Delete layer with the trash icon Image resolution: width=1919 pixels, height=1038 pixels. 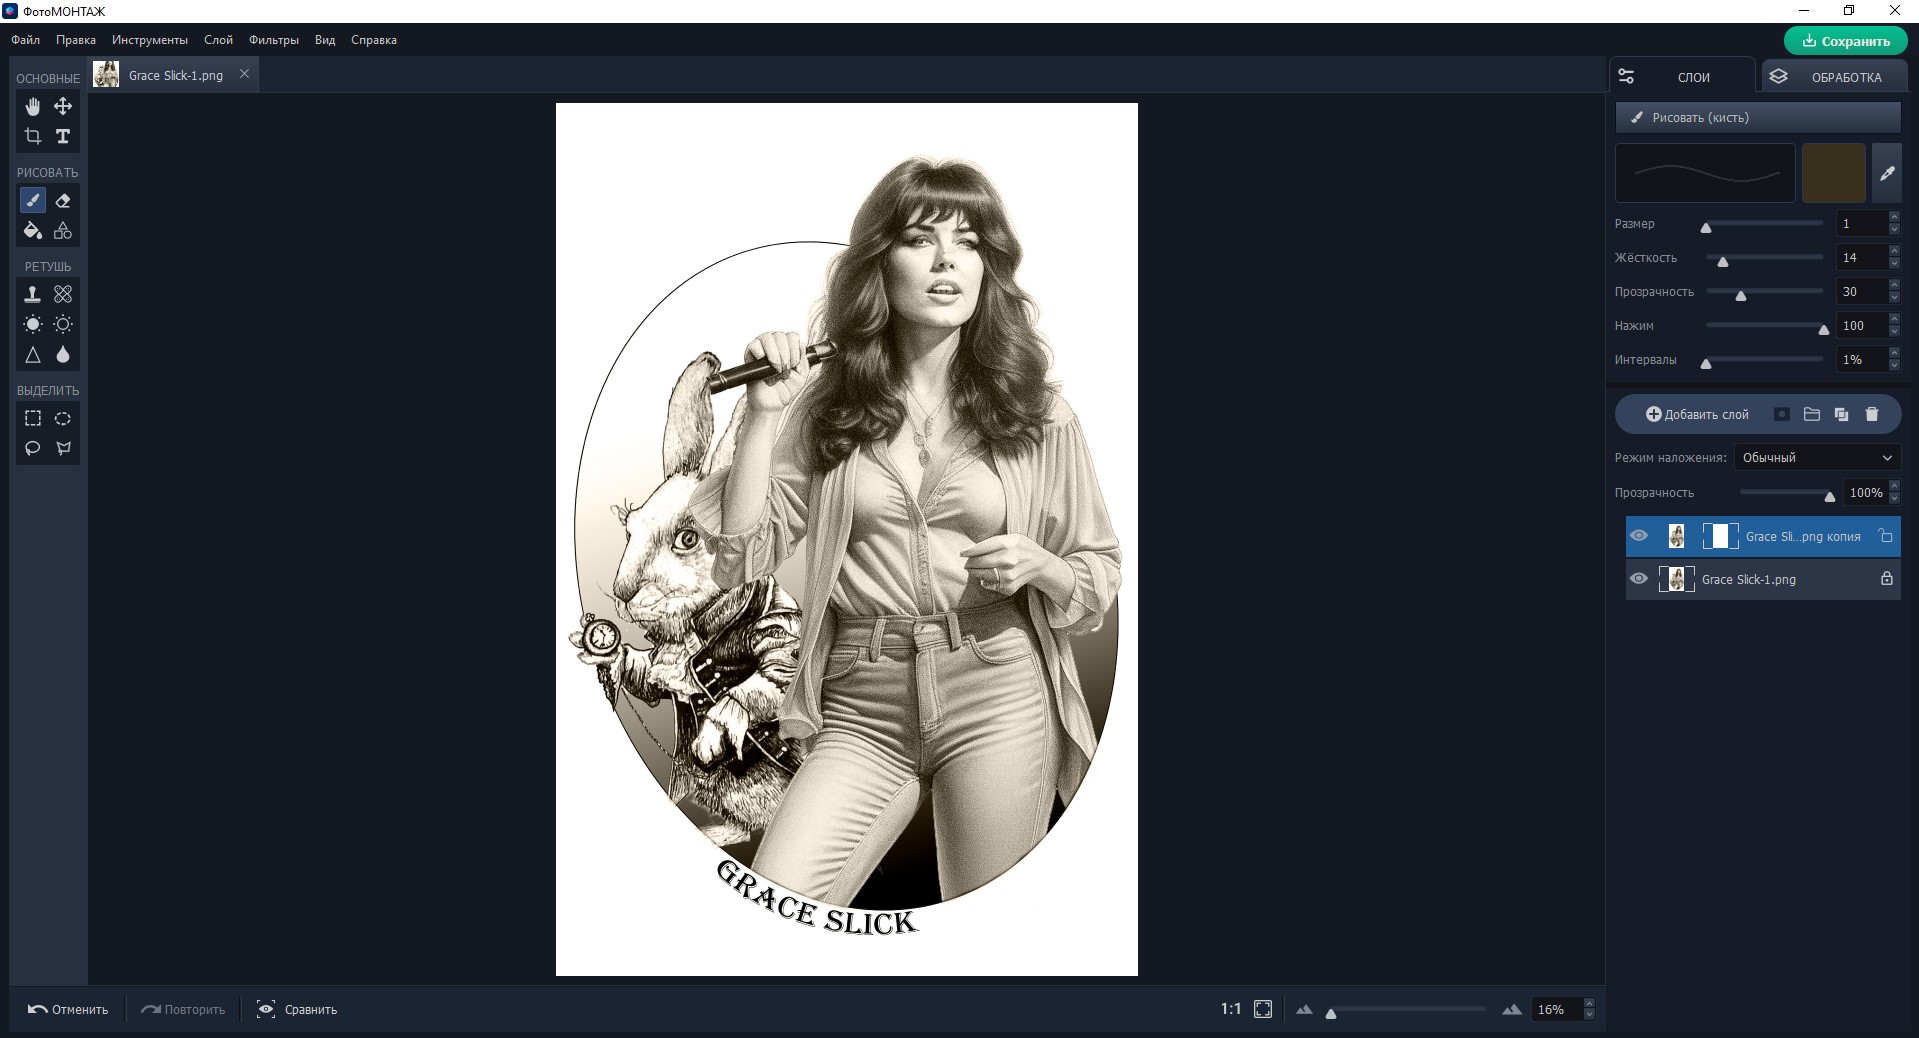[1872, 414]
